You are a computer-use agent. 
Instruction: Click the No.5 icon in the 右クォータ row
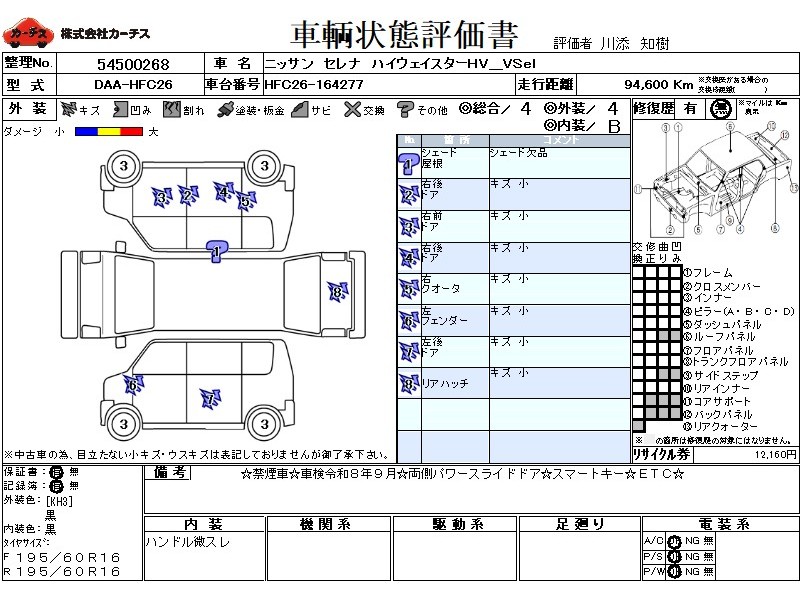click(x=409, y=289)
